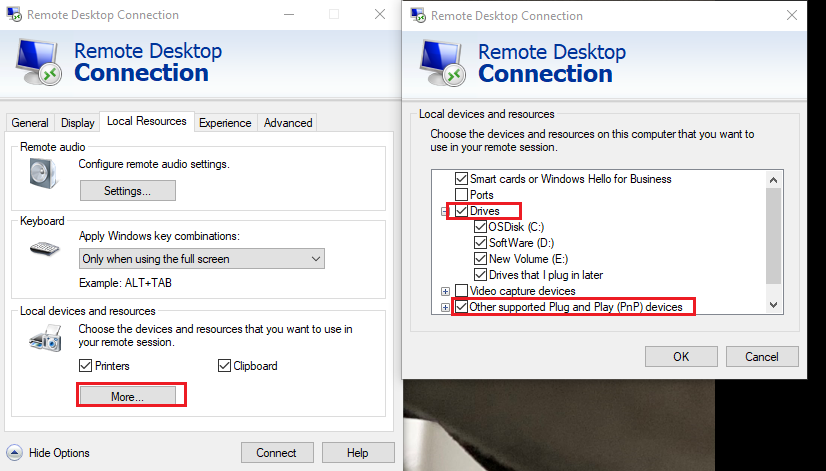Toggle the Printers checkbox
The width and height of the screenshot is (826, 471).
(85, 366)
